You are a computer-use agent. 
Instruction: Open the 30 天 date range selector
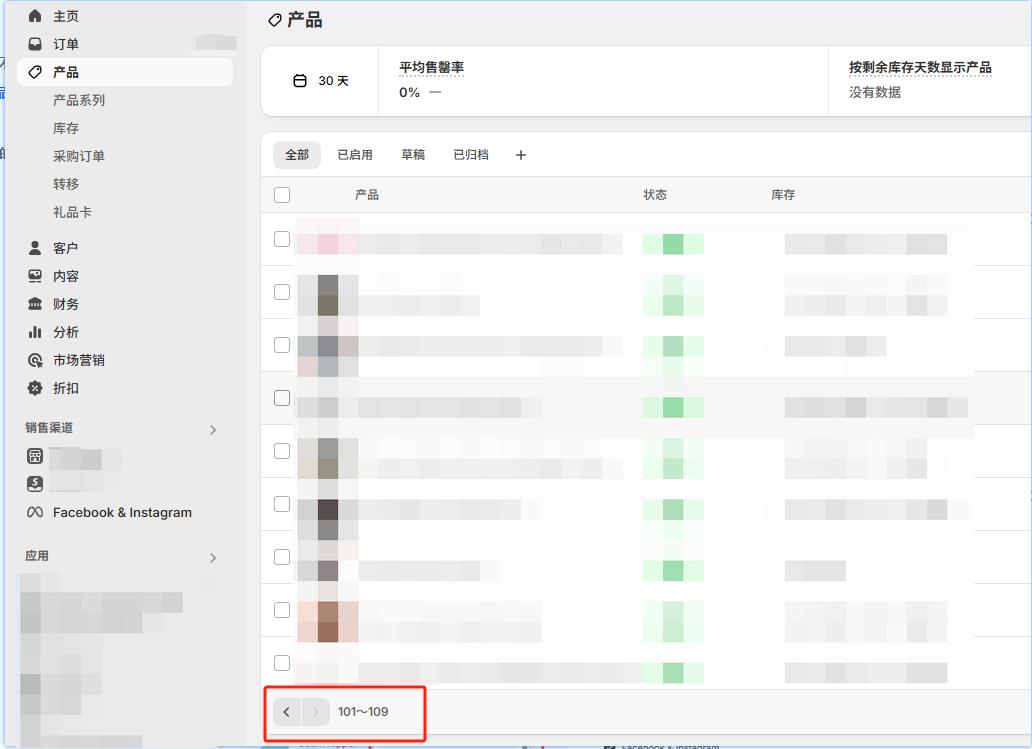click(321, 81)
